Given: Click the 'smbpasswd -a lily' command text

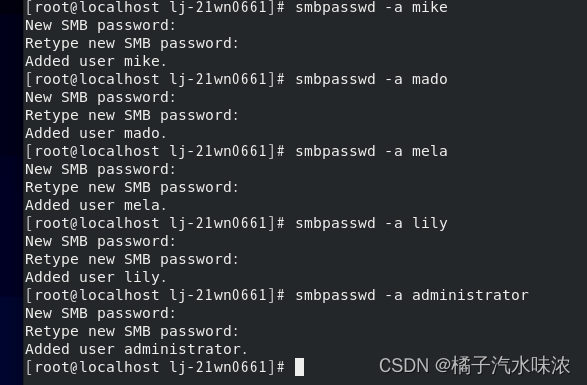Looking at the screenshot, I should click(x=371, y=224).
